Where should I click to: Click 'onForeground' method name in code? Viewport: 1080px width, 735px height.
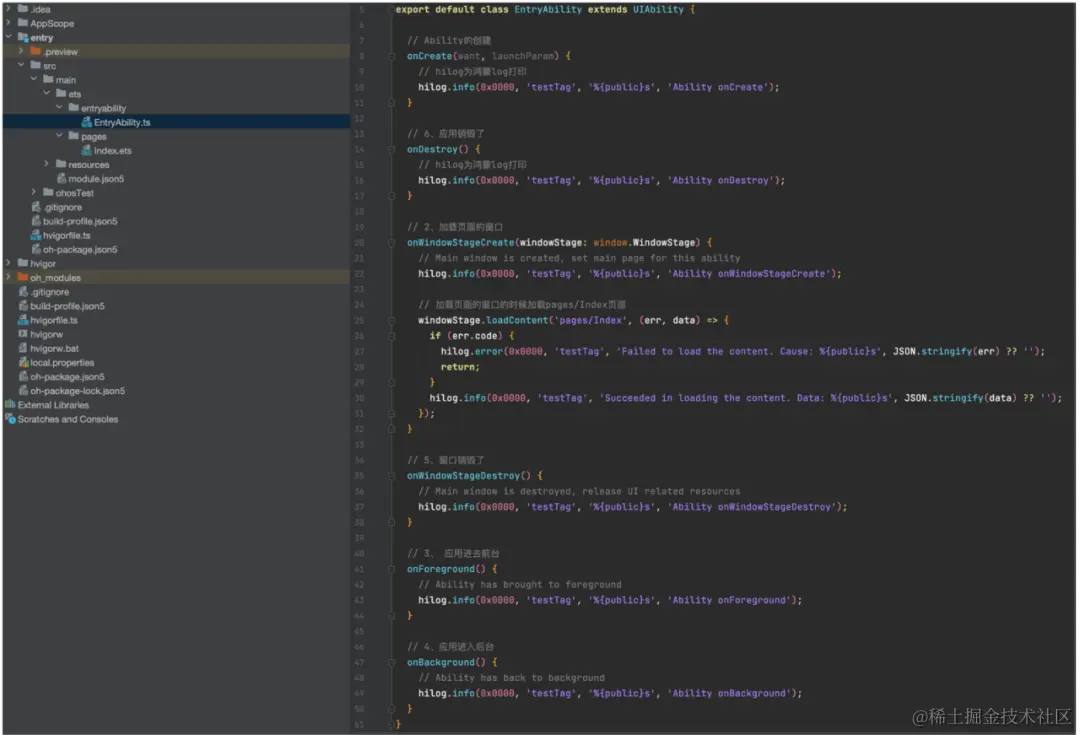441,569
